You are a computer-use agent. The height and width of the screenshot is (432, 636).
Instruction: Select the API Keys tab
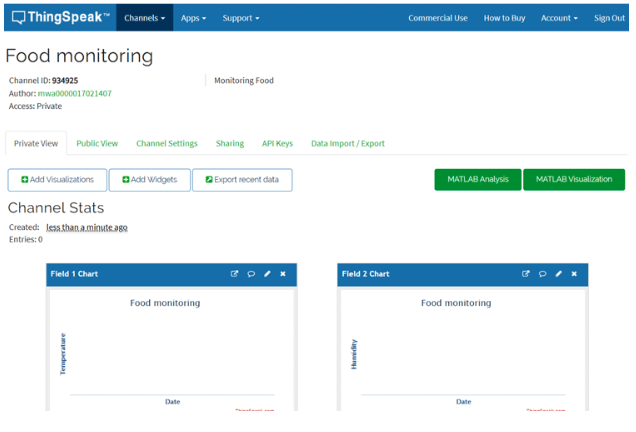[x=277, y=144]
